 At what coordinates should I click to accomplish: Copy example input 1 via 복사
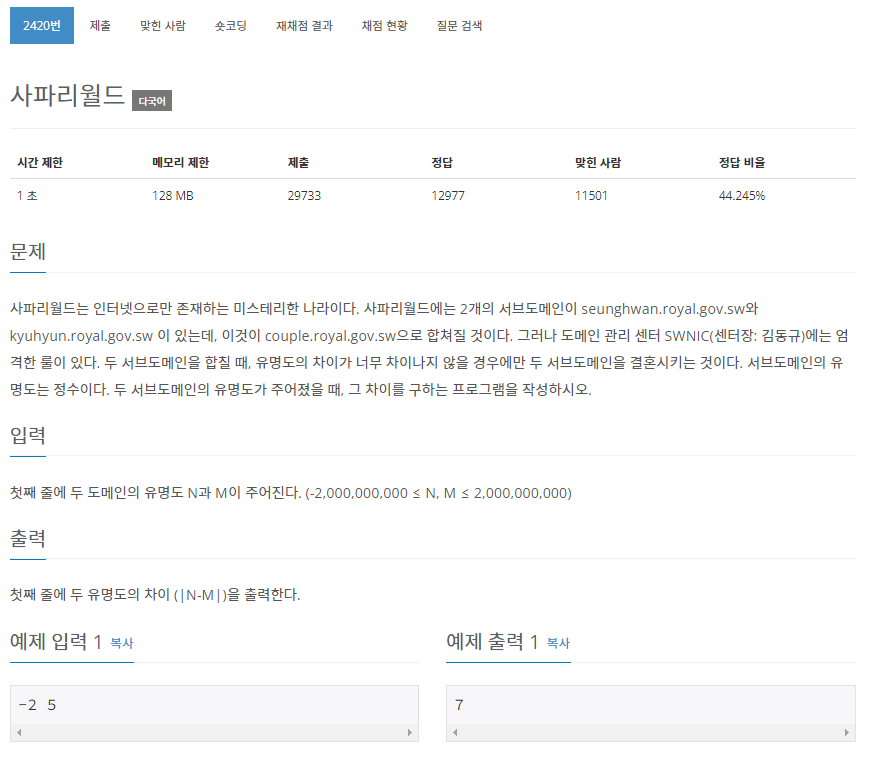pos(122,643)
